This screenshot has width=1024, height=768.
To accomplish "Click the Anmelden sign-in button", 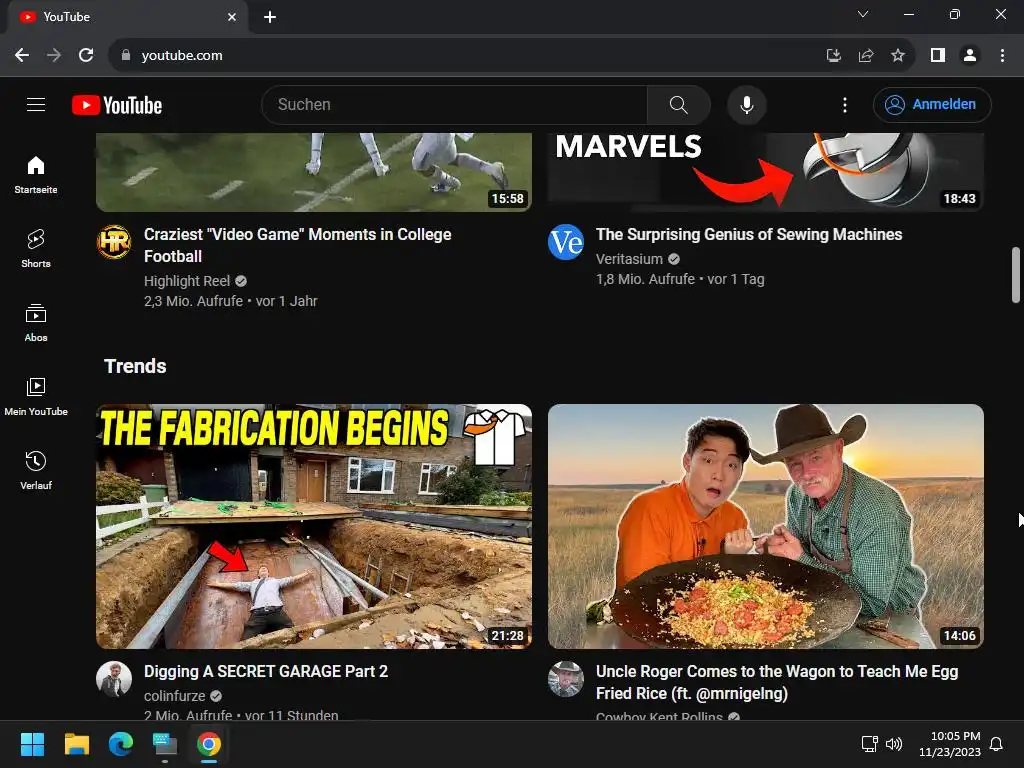I will click(932, 104).
